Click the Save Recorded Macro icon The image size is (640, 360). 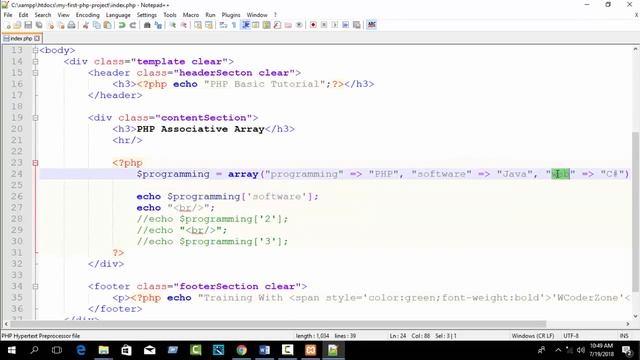tap(356, 25)
